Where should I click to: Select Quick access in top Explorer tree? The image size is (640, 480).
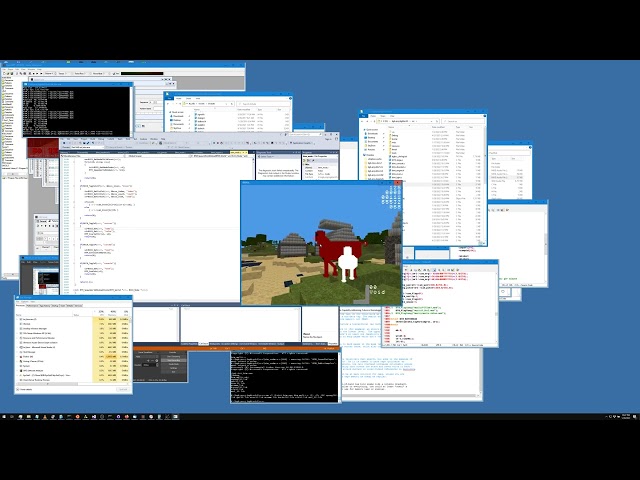178,112
